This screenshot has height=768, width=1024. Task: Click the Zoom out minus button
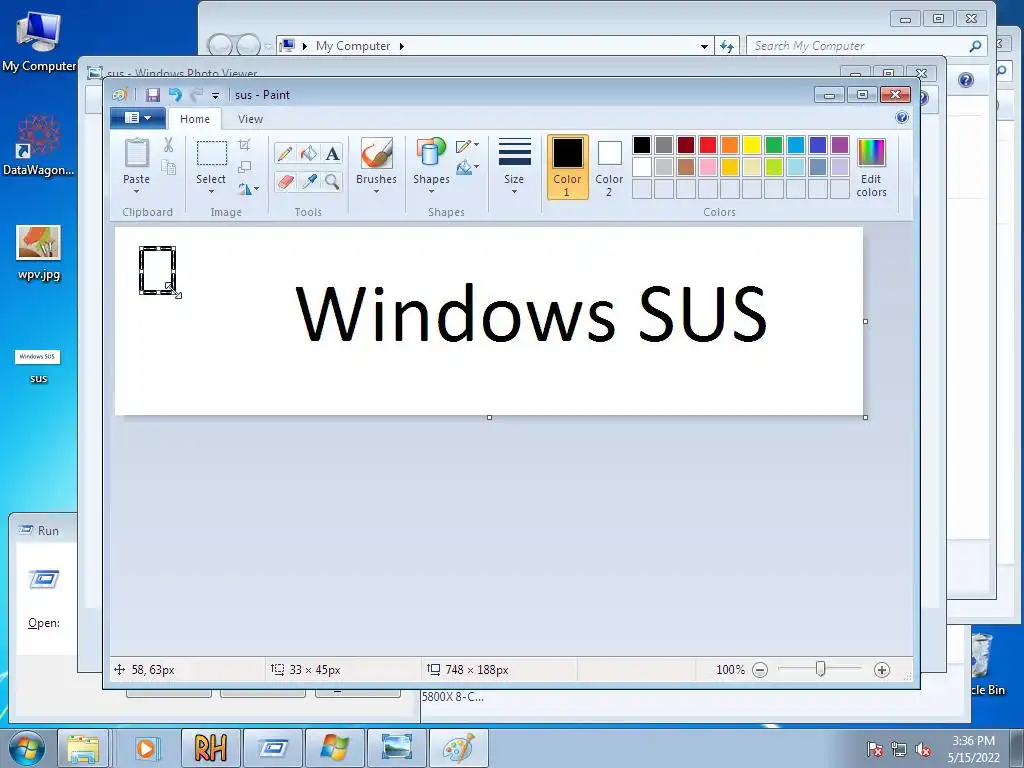[760, 670]
